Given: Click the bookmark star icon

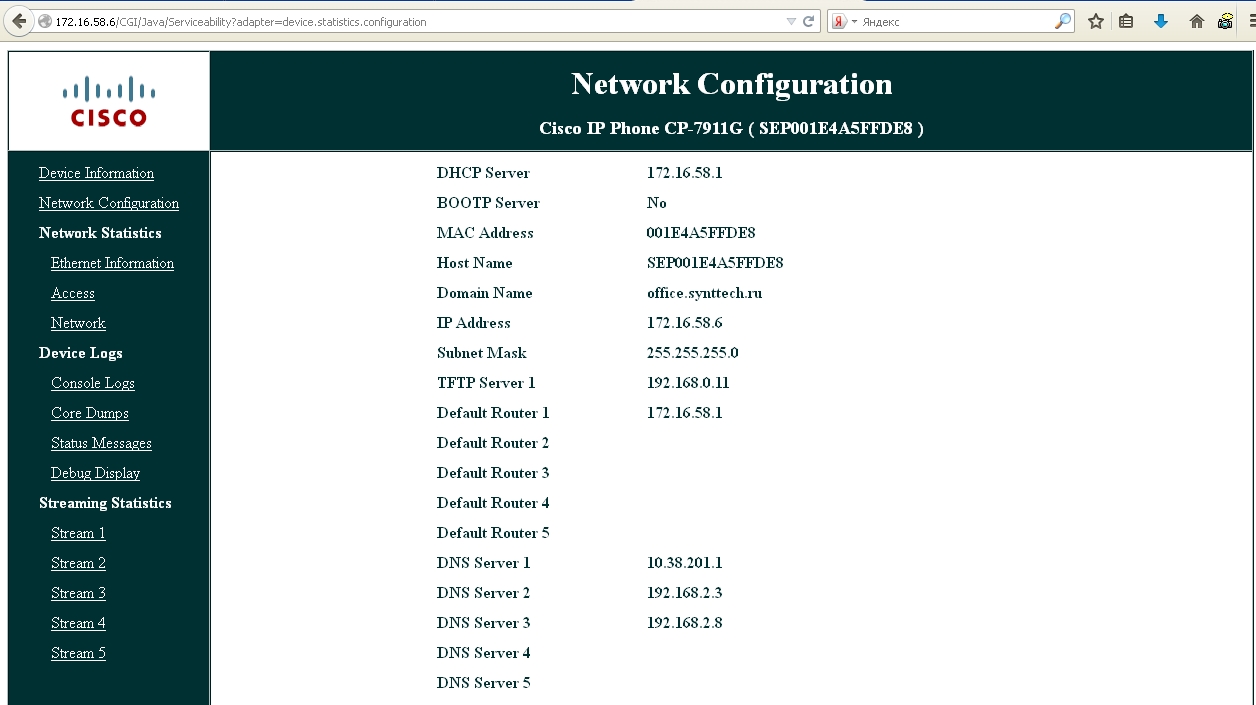Looking at the screenshot, I should [x=1096, y=21].
